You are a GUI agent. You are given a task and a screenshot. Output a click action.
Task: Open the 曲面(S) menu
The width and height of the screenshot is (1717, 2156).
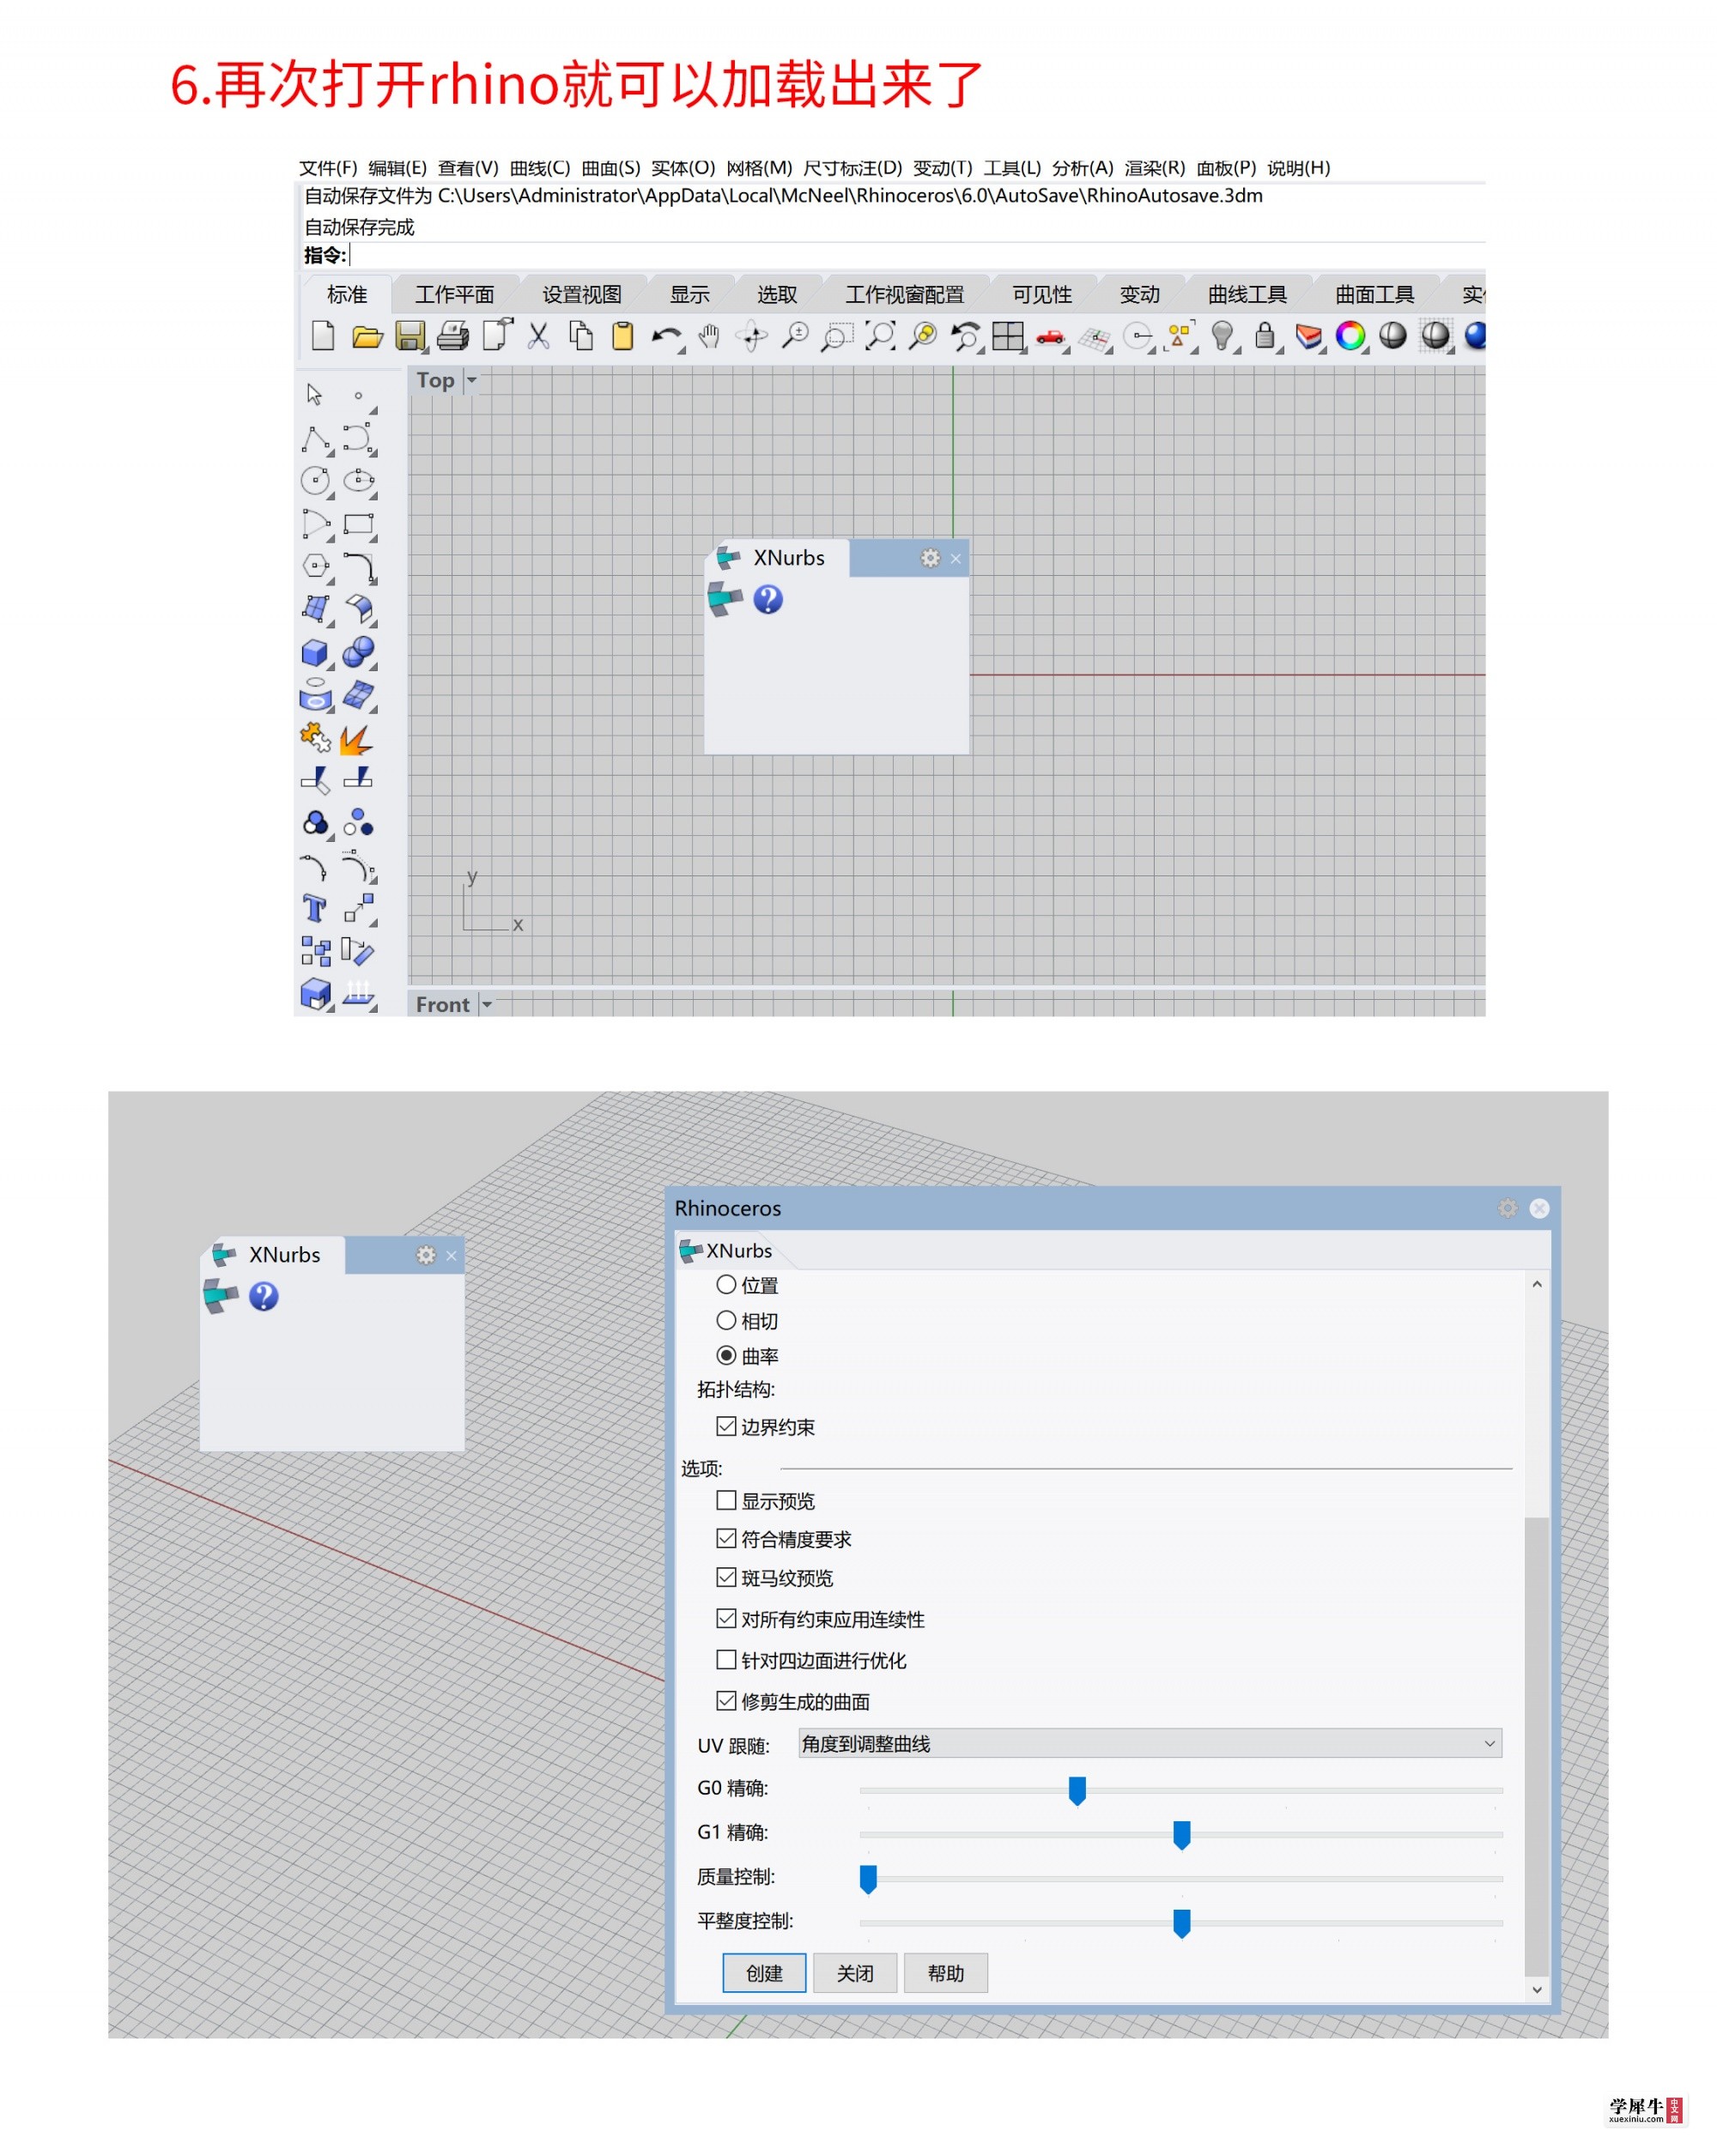611,168
